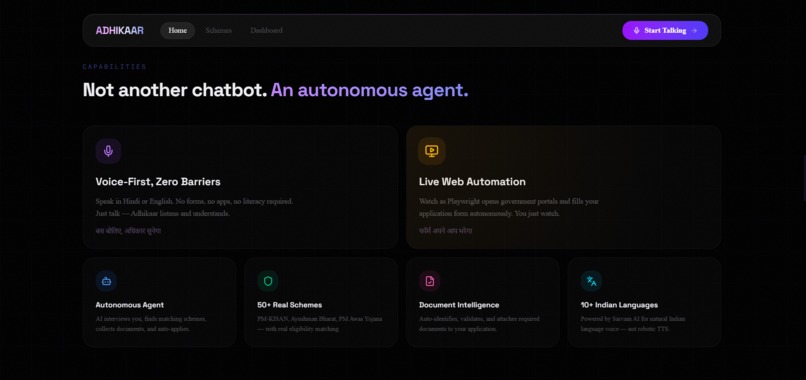Image resolution: width=806 pixels, height=380 pixels.
Task: Click the teal translate languages icon
Action: [x=591, y=281]
